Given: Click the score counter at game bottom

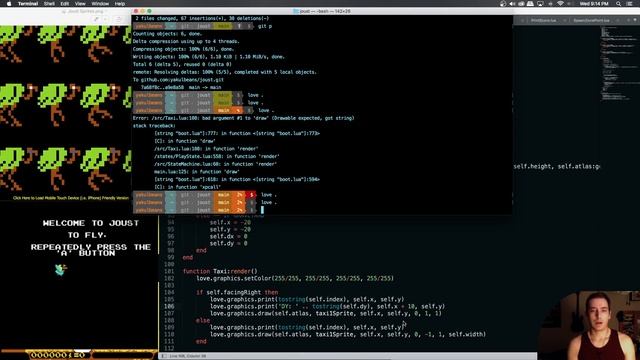Looking at the screenshot, I should (x=58, y=355).
